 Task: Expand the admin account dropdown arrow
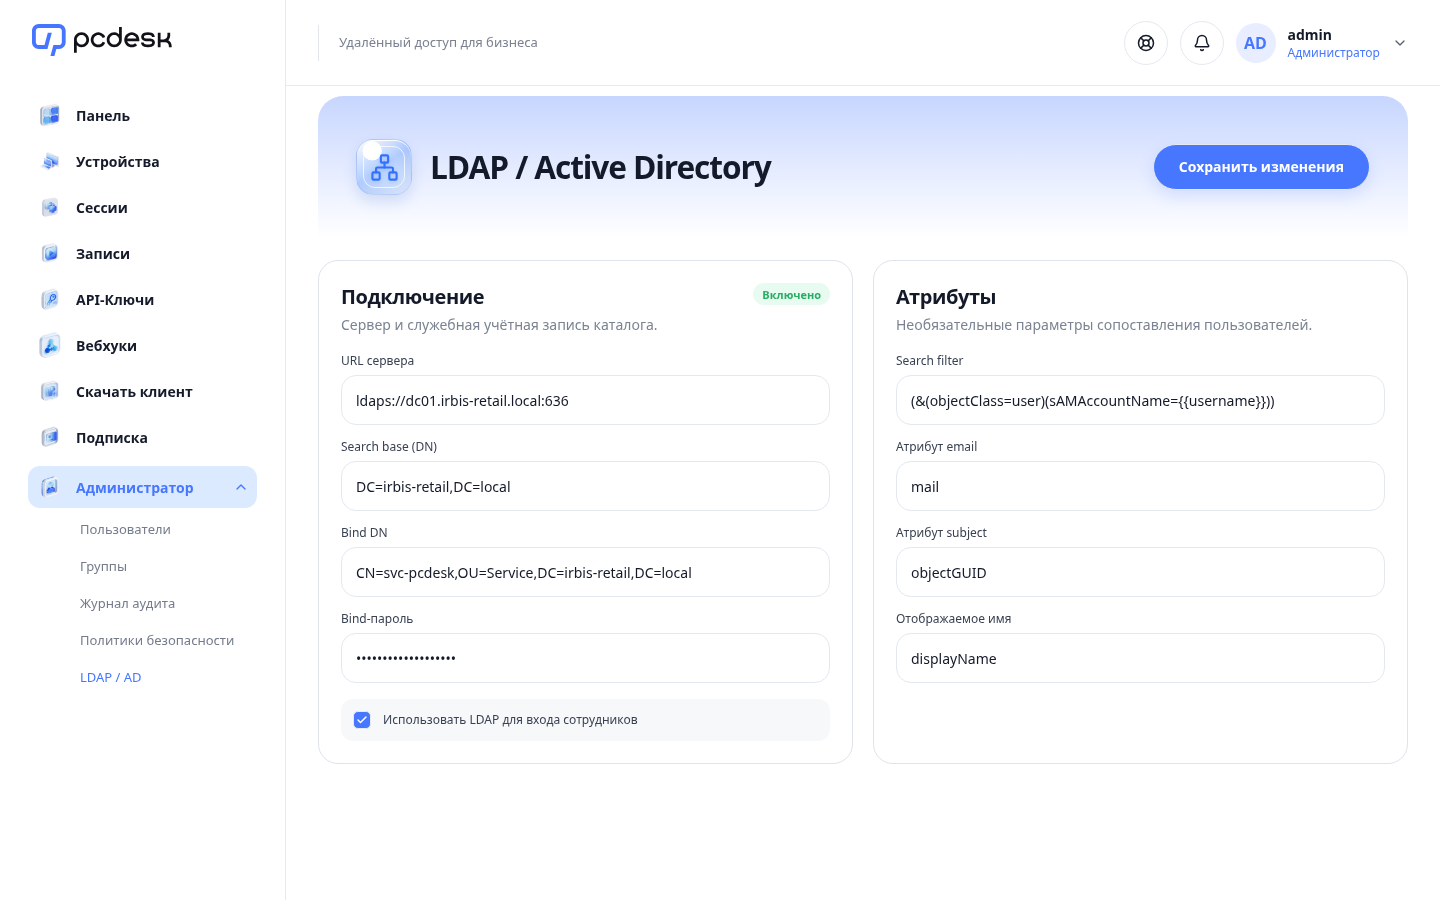click(1400, 43)
